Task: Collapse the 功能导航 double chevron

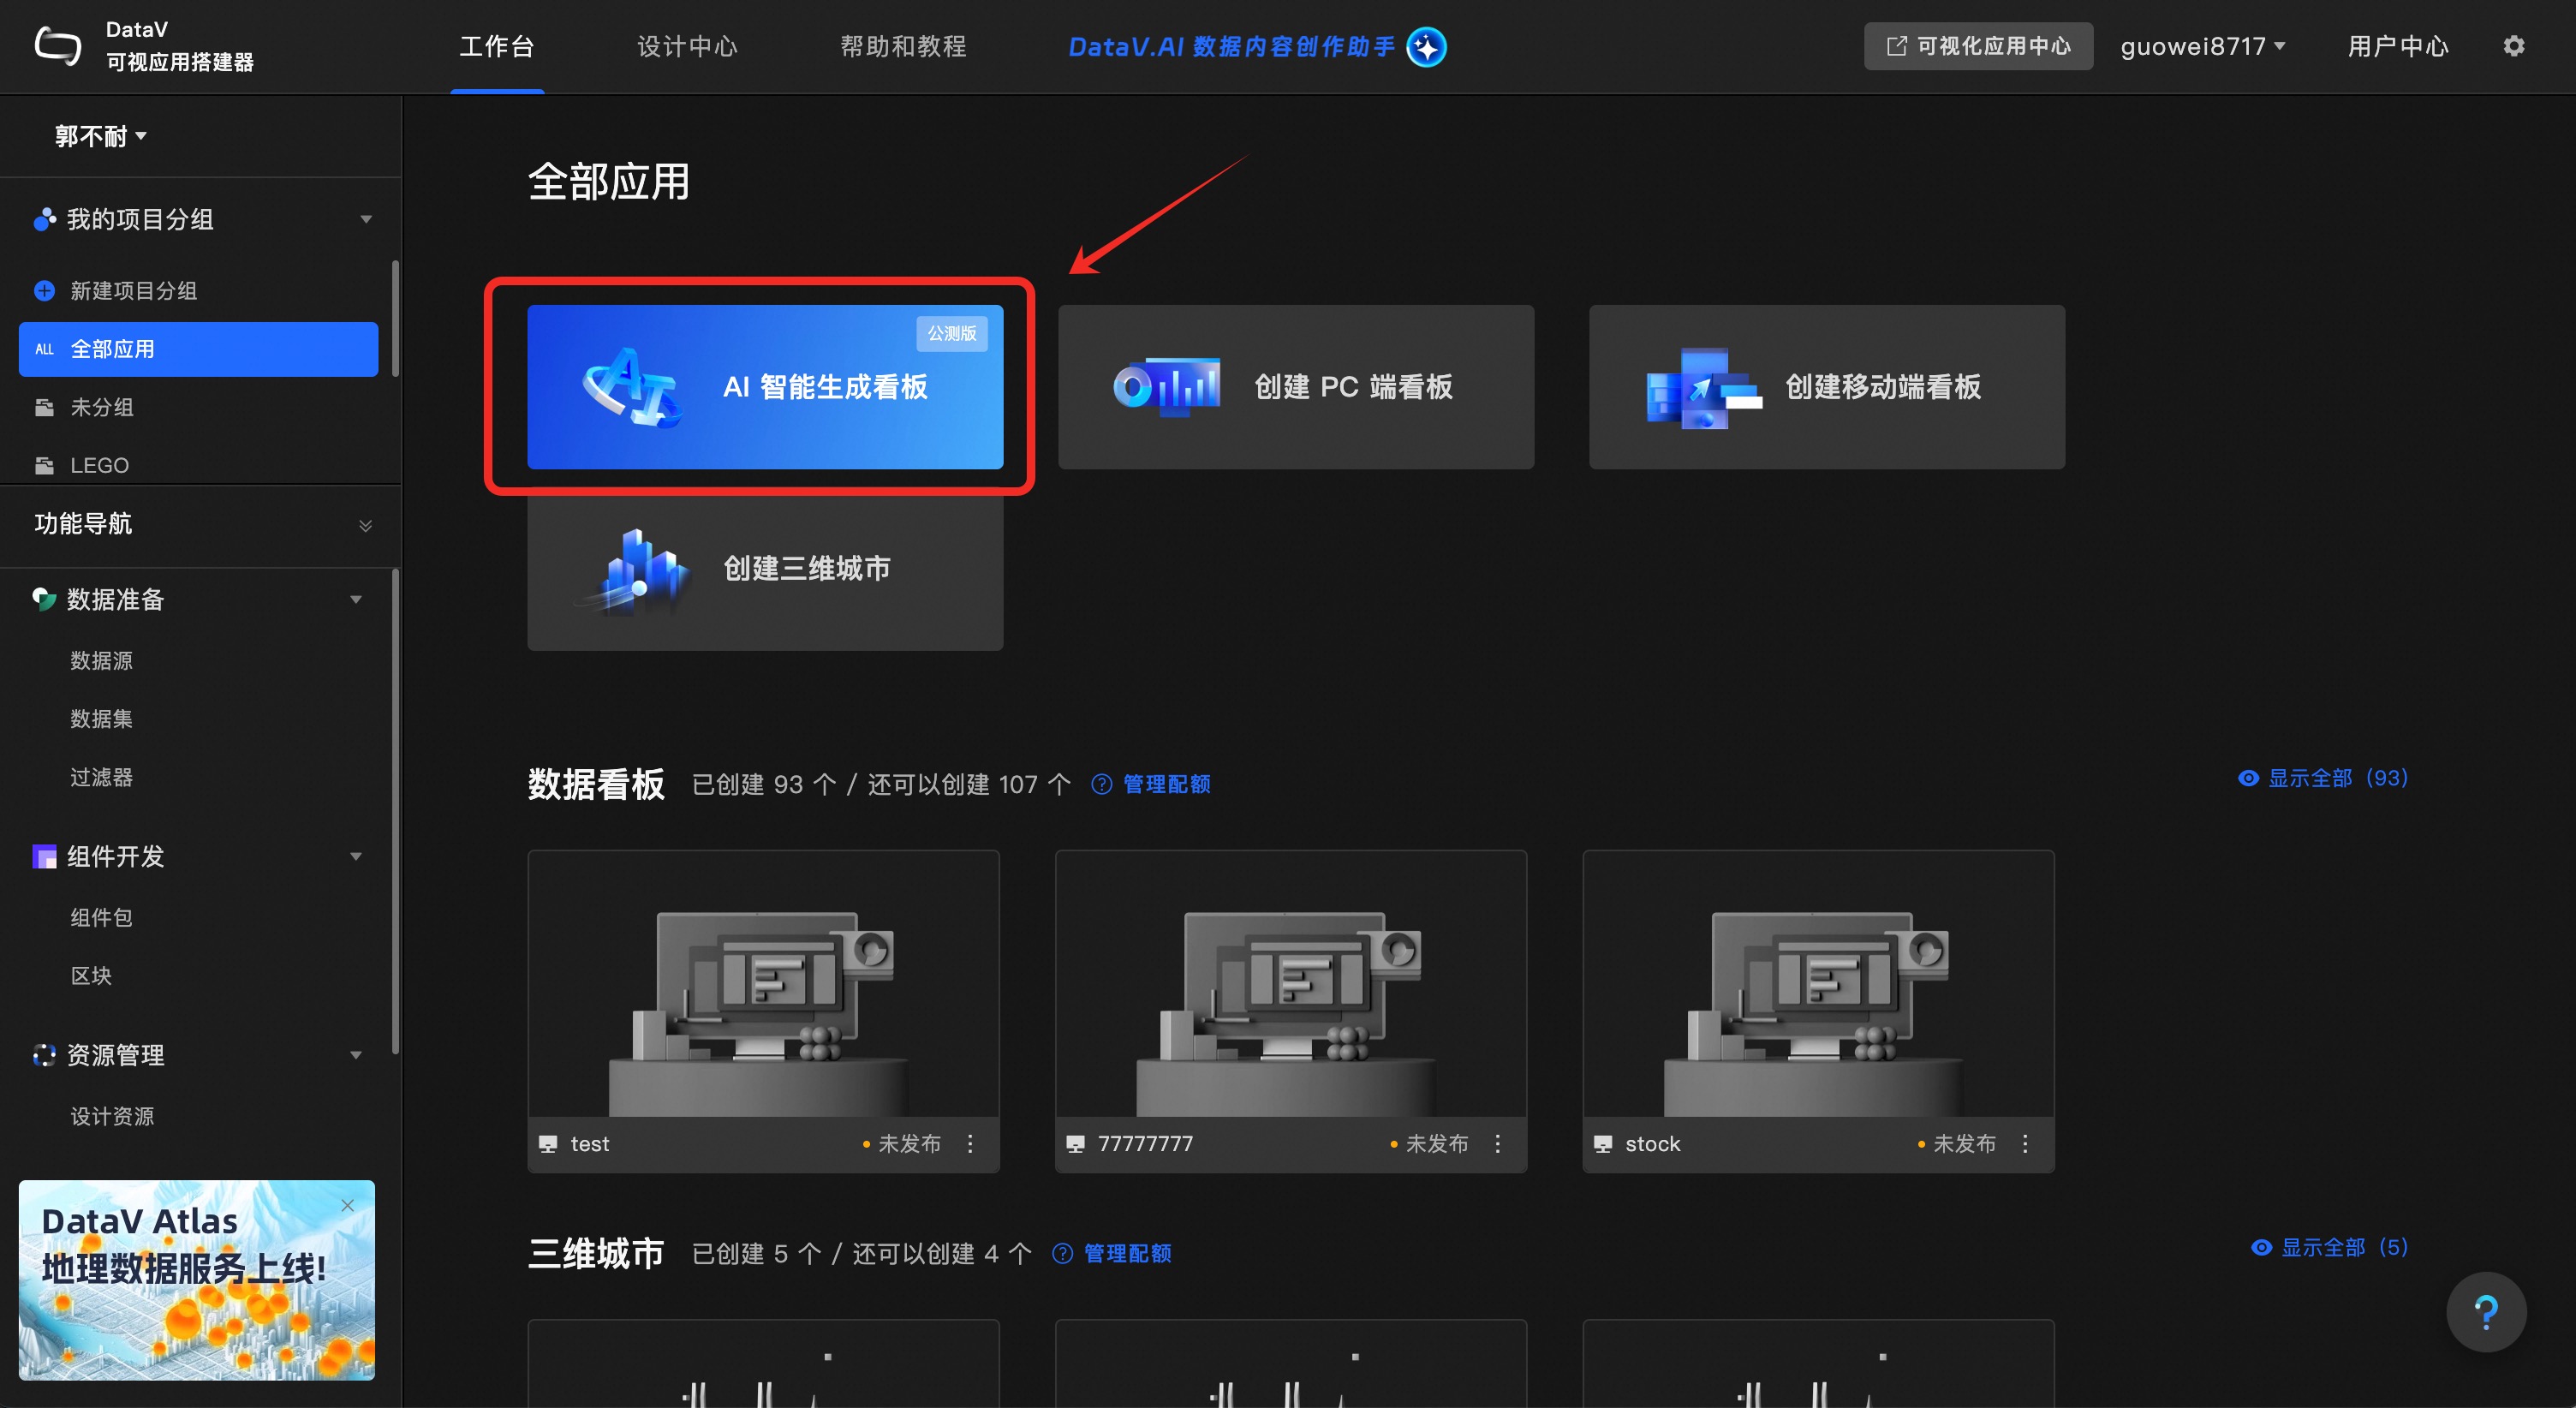Action: tap(366, 525)
